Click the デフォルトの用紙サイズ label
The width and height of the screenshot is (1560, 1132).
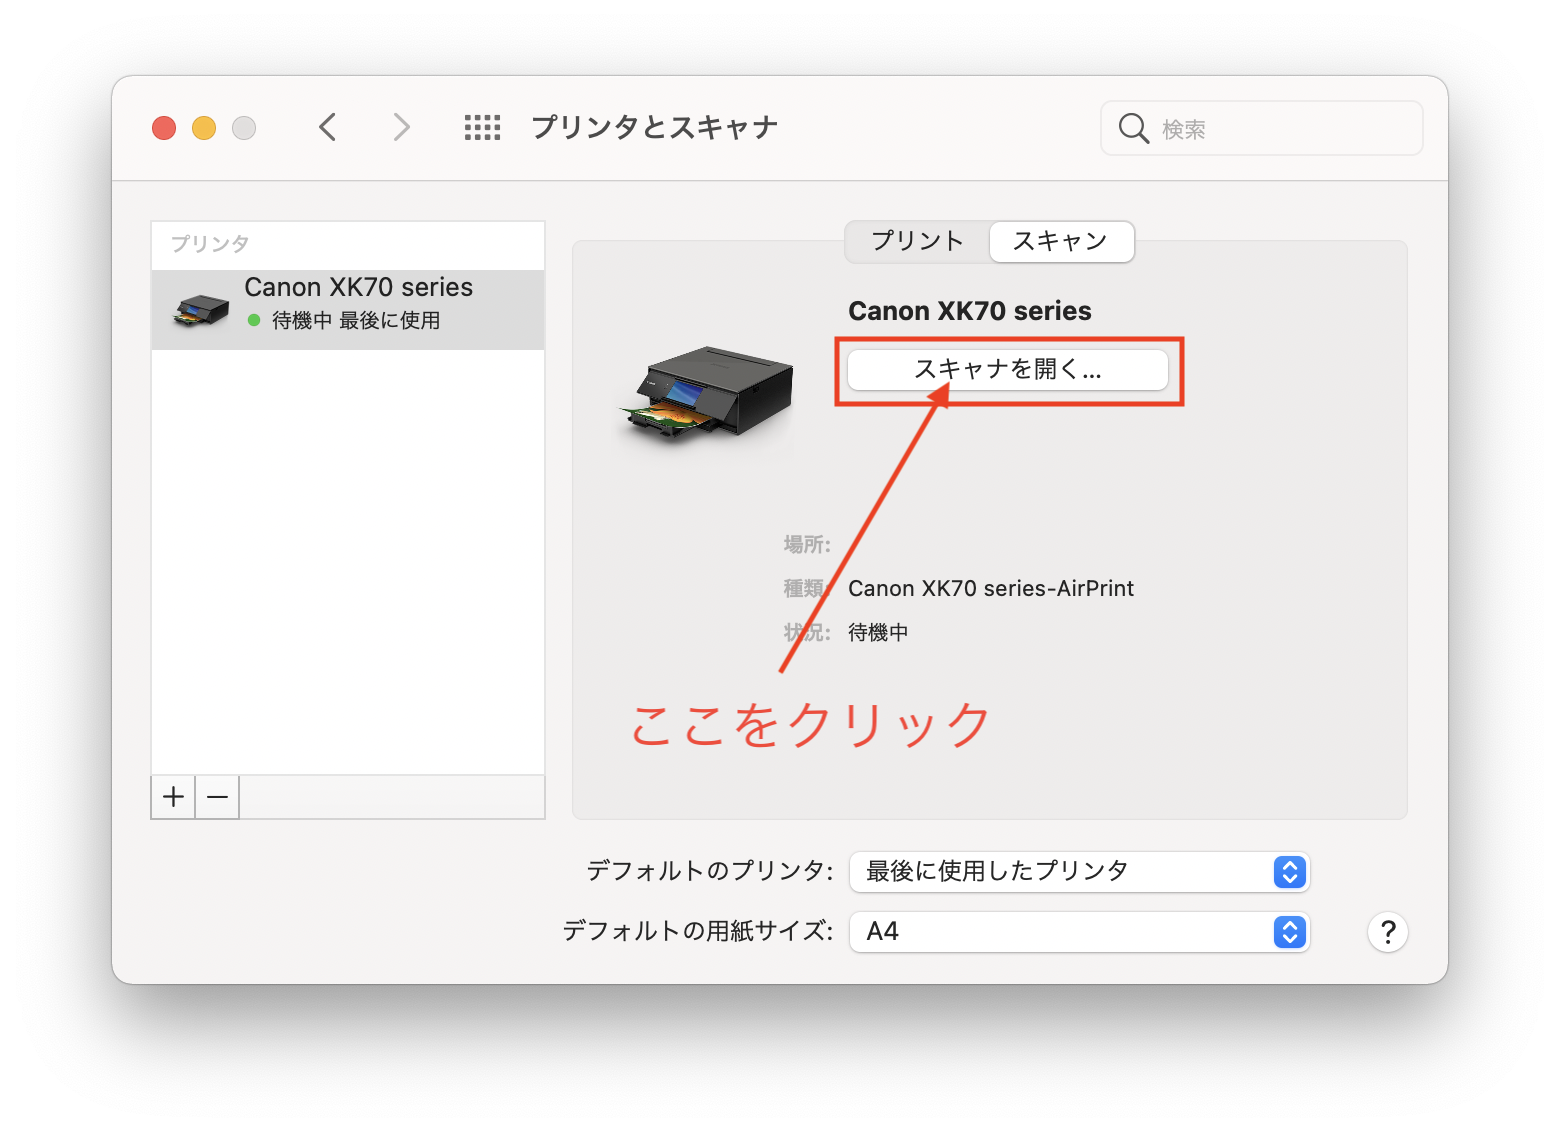click(697, 931)
